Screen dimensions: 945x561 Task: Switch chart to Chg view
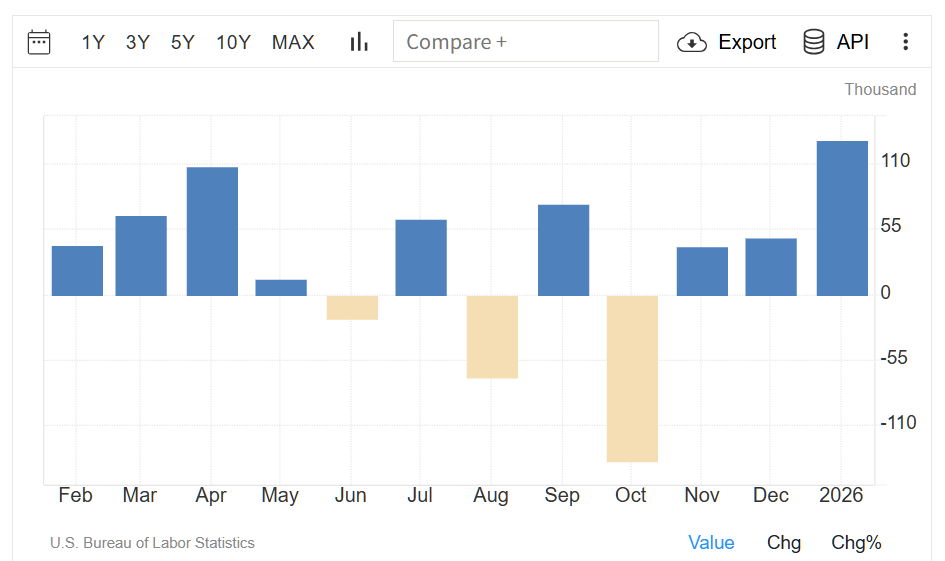[784, 543]
